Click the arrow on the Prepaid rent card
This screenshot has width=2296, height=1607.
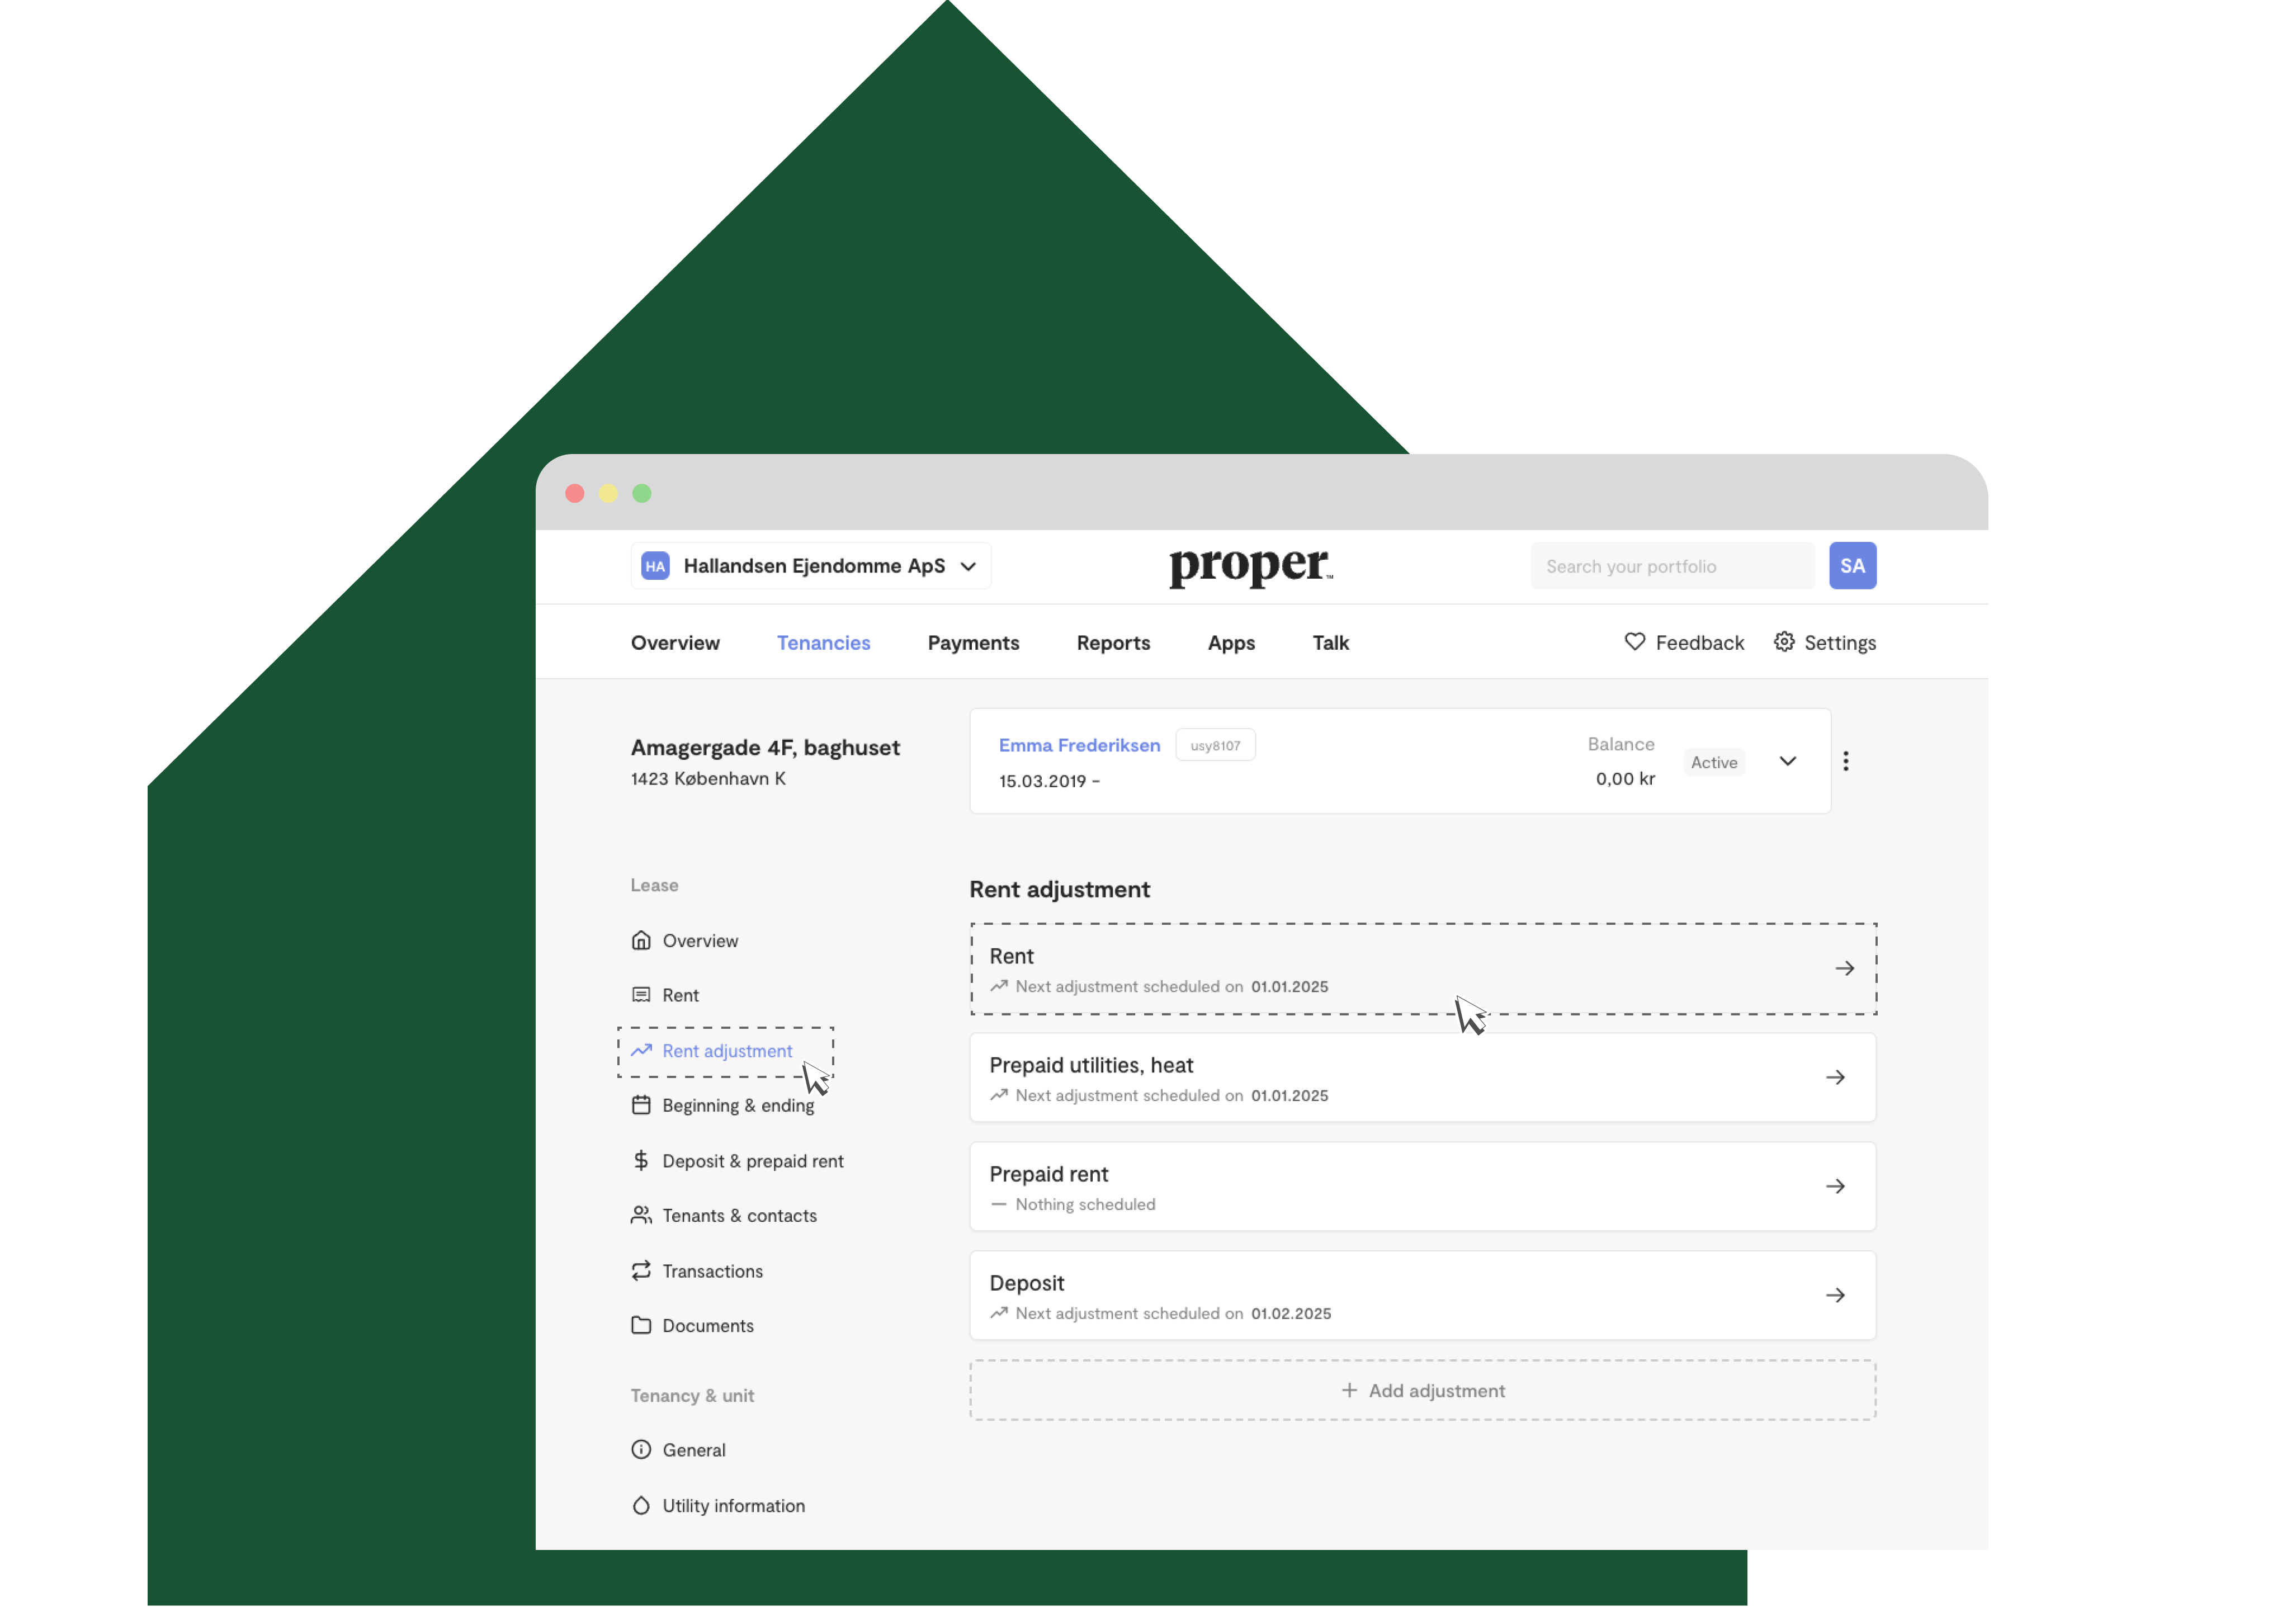(1835, 1186)
